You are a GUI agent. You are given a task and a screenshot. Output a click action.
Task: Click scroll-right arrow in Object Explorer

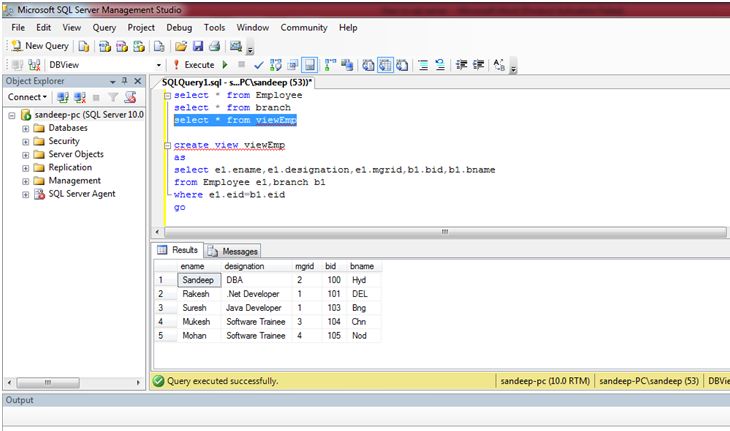pyautogui.click(x=138, y=383)
